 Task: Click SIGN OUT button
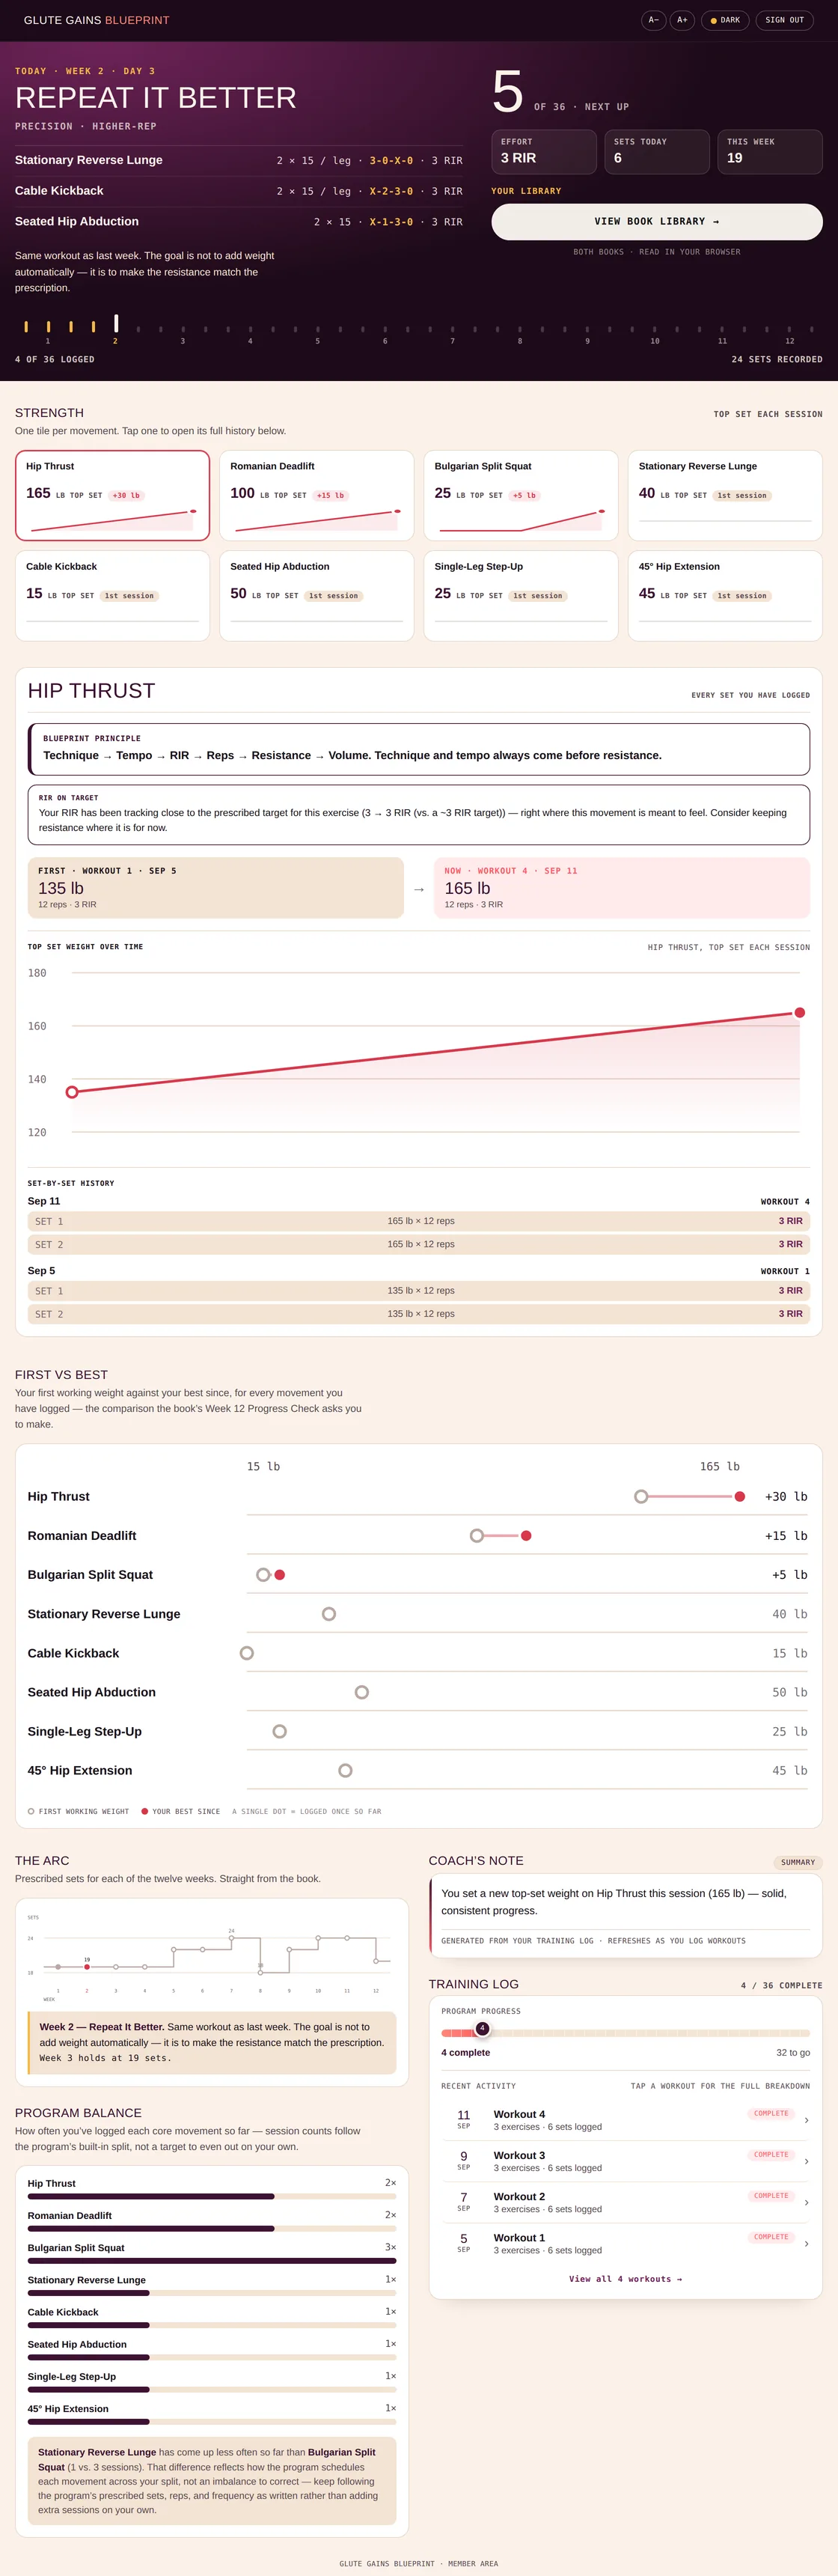click(784, 20)
